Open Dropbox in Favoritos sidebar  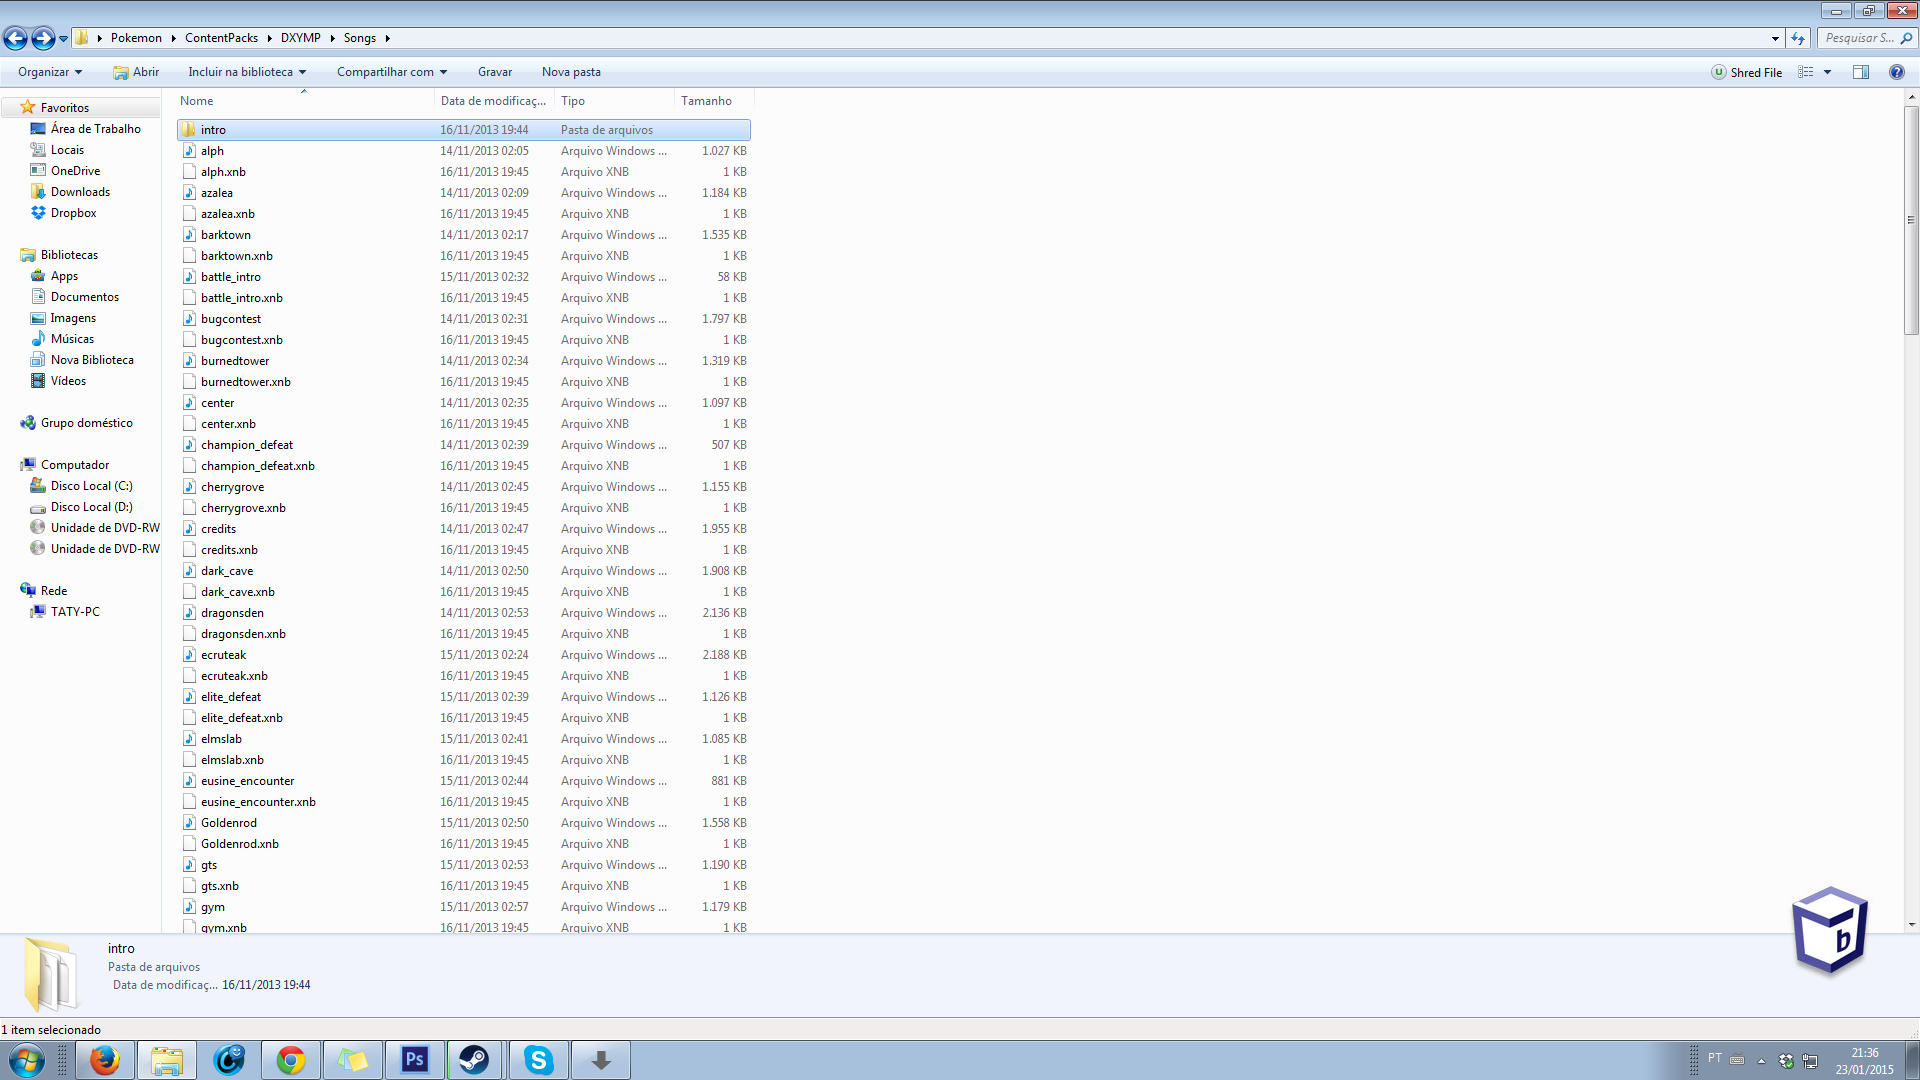coord(73,213)
